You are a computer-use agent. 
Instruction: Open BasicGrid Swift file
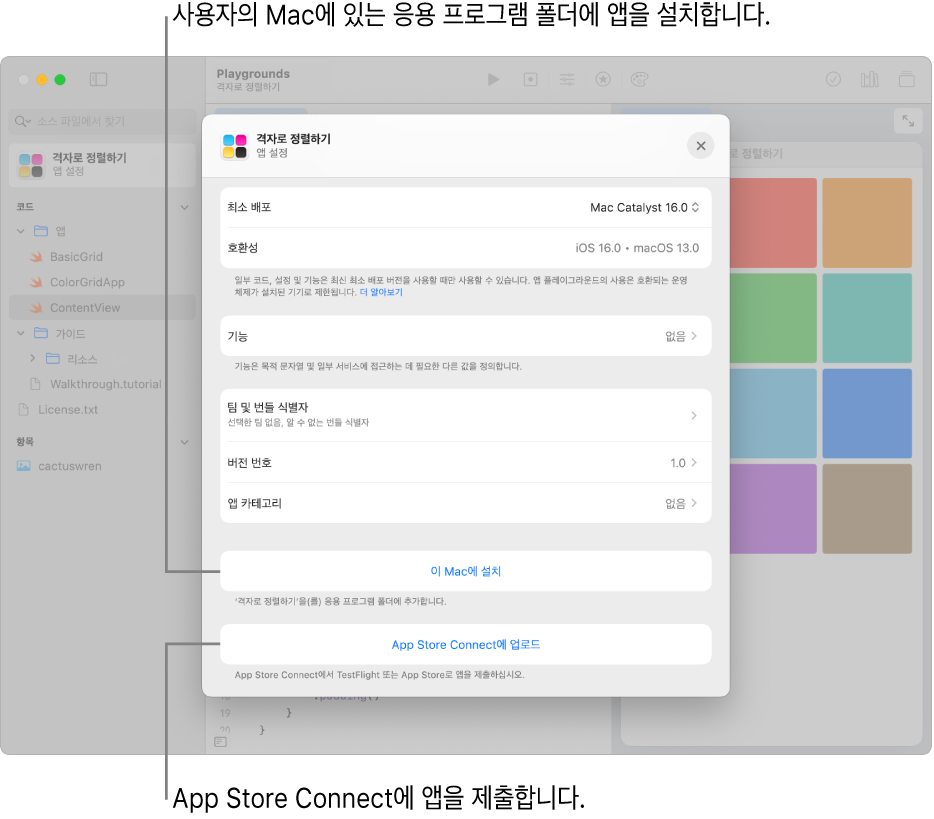(x=76, y=257)
